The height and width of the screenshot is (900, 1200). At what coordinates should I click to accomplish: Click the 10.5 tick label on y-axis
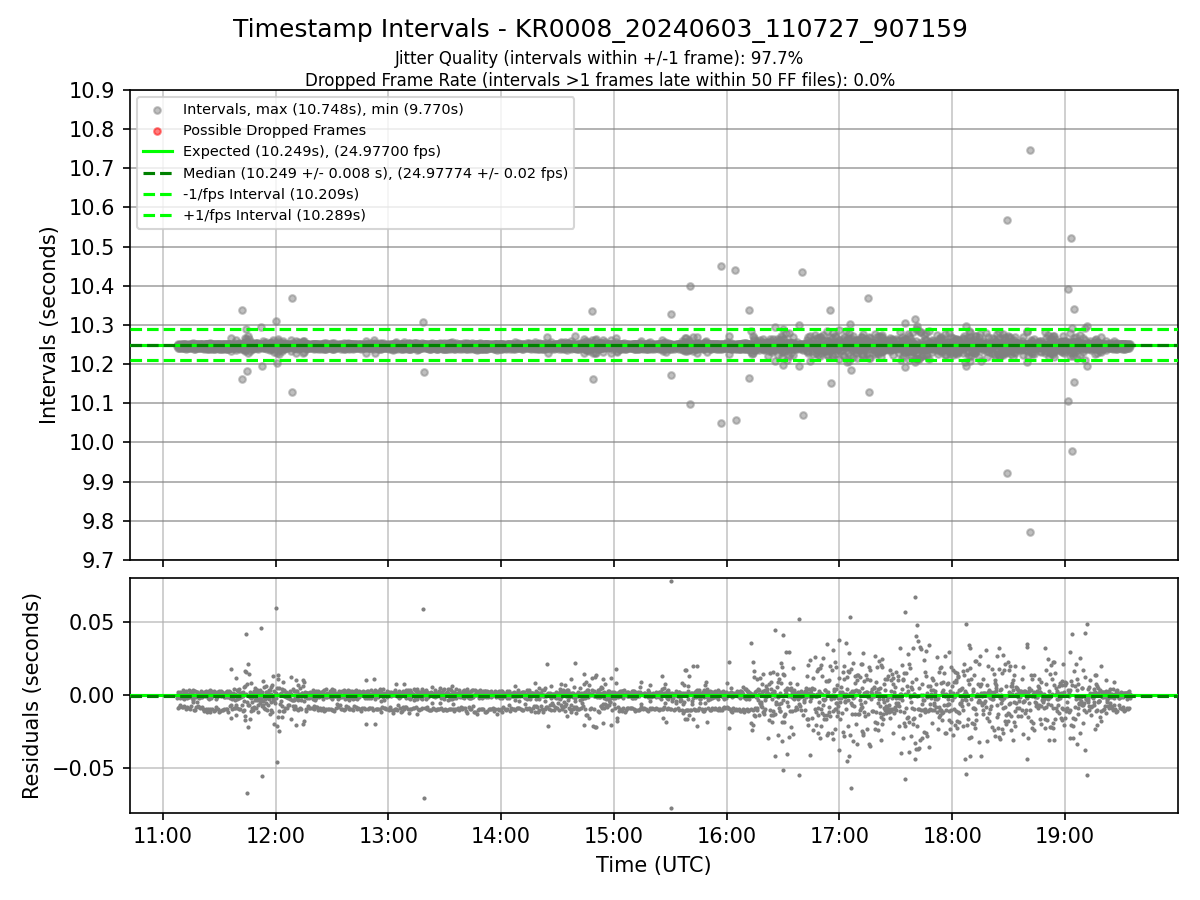tap(93, 247)
